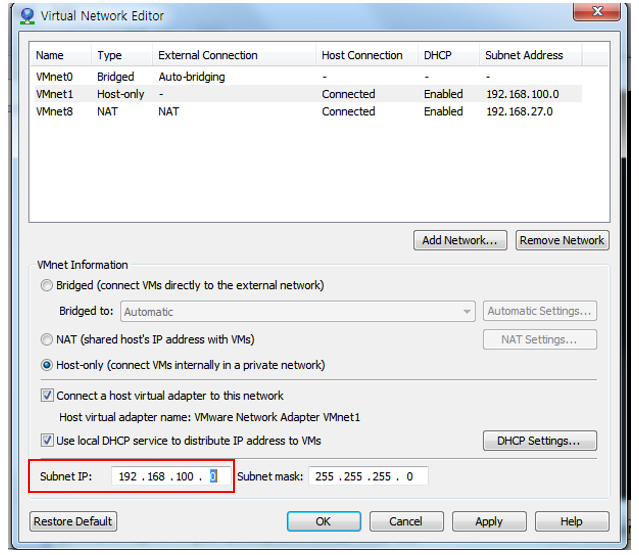This screenshot has width=639, height=555.
Task: Click the Virtual Network Editor title icon
Action: [27, 15]
